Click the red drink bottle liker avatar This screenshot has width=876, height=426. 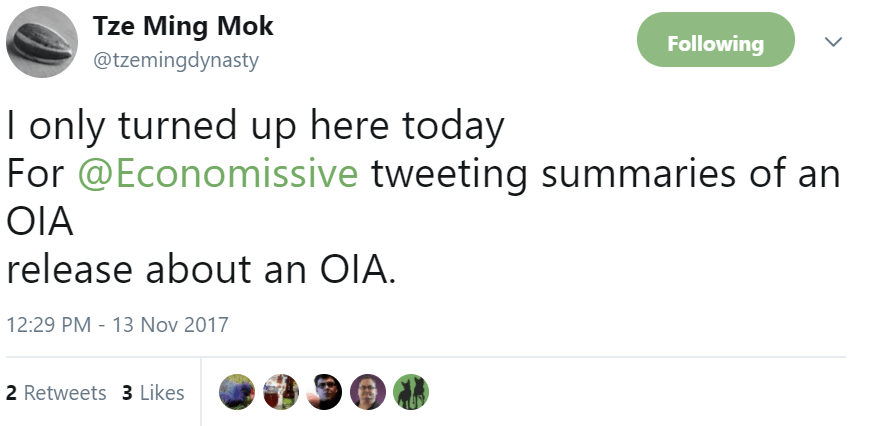point(280,392)
